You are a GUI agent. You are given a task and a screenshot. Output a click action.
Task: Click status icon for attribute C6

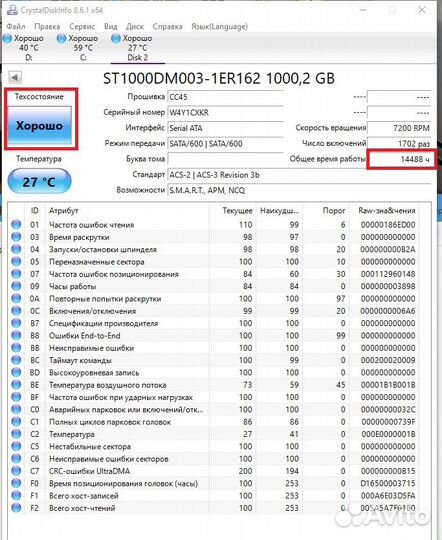click(16, 459)
